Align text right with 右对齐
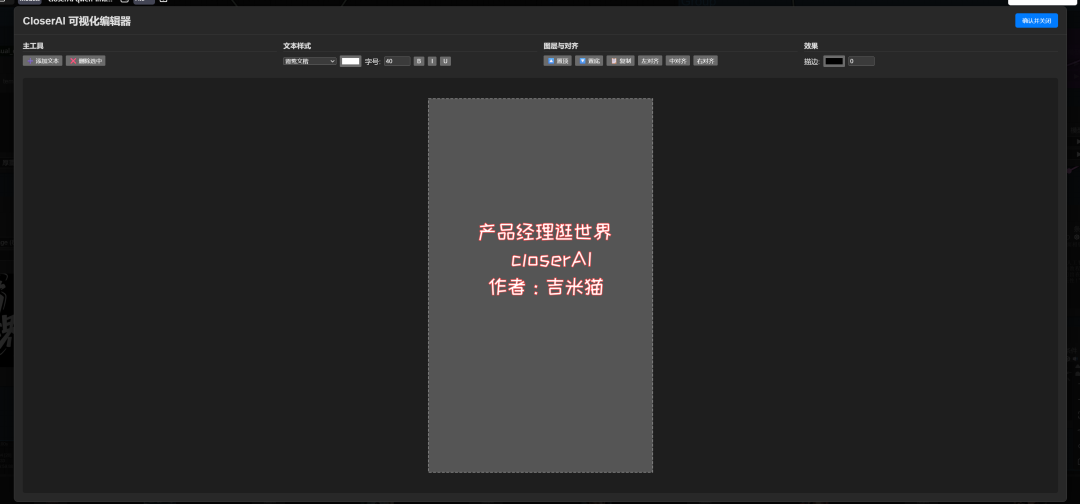The width and height of the screenshot is (1080, 504). tap(706, 61)
